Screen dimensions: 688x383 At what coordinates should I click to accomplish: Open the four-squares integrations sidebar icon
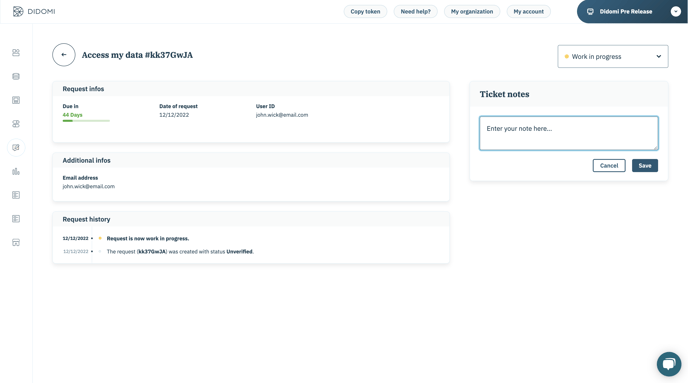16,124
